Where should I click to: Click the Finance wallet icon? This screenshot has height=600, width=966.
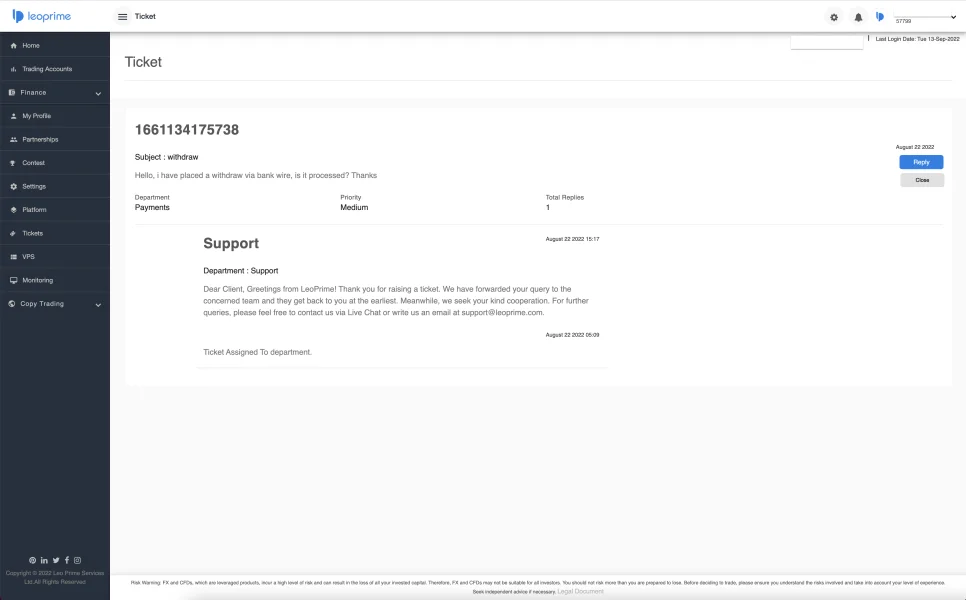pos(12,92)
